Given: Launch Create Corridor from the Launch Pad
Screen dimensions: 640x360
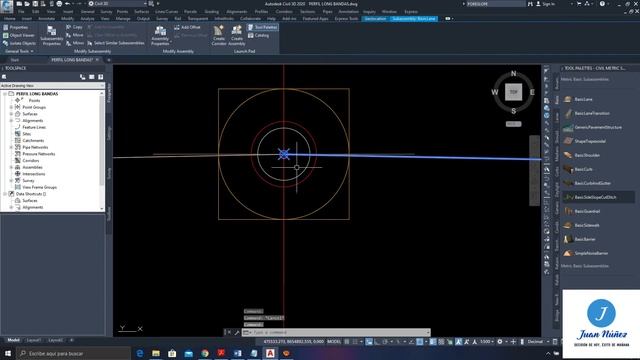Looking at the screenshot, I should 219,36.
